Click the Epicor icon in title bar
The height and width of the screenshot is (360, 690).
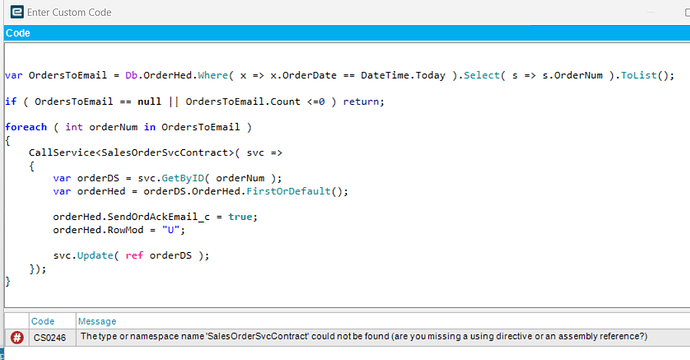[17, 12]
